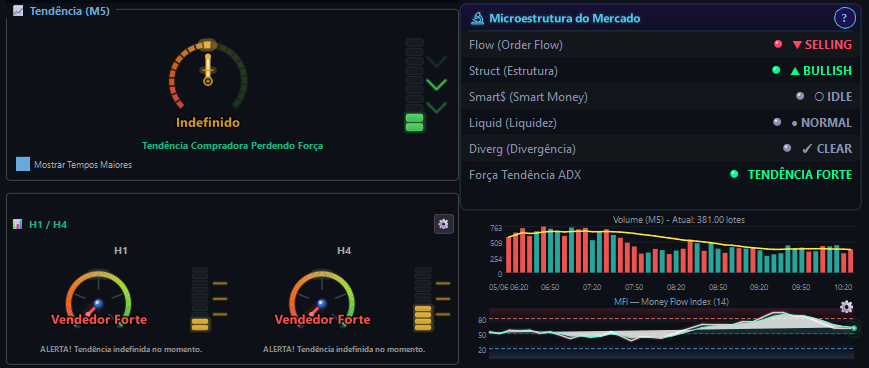Click the H1 gauge heading
The height and width of the screenshot is (368, 869).
pos(121,251)
